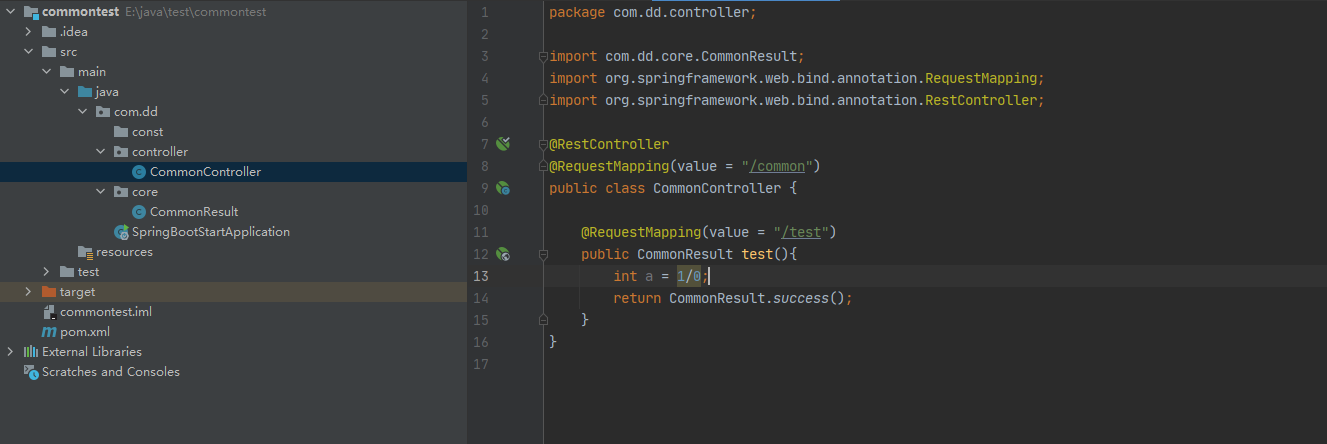
Task: Click the SpringBootStartApplication run-class icon
Action: click(121, 232)
